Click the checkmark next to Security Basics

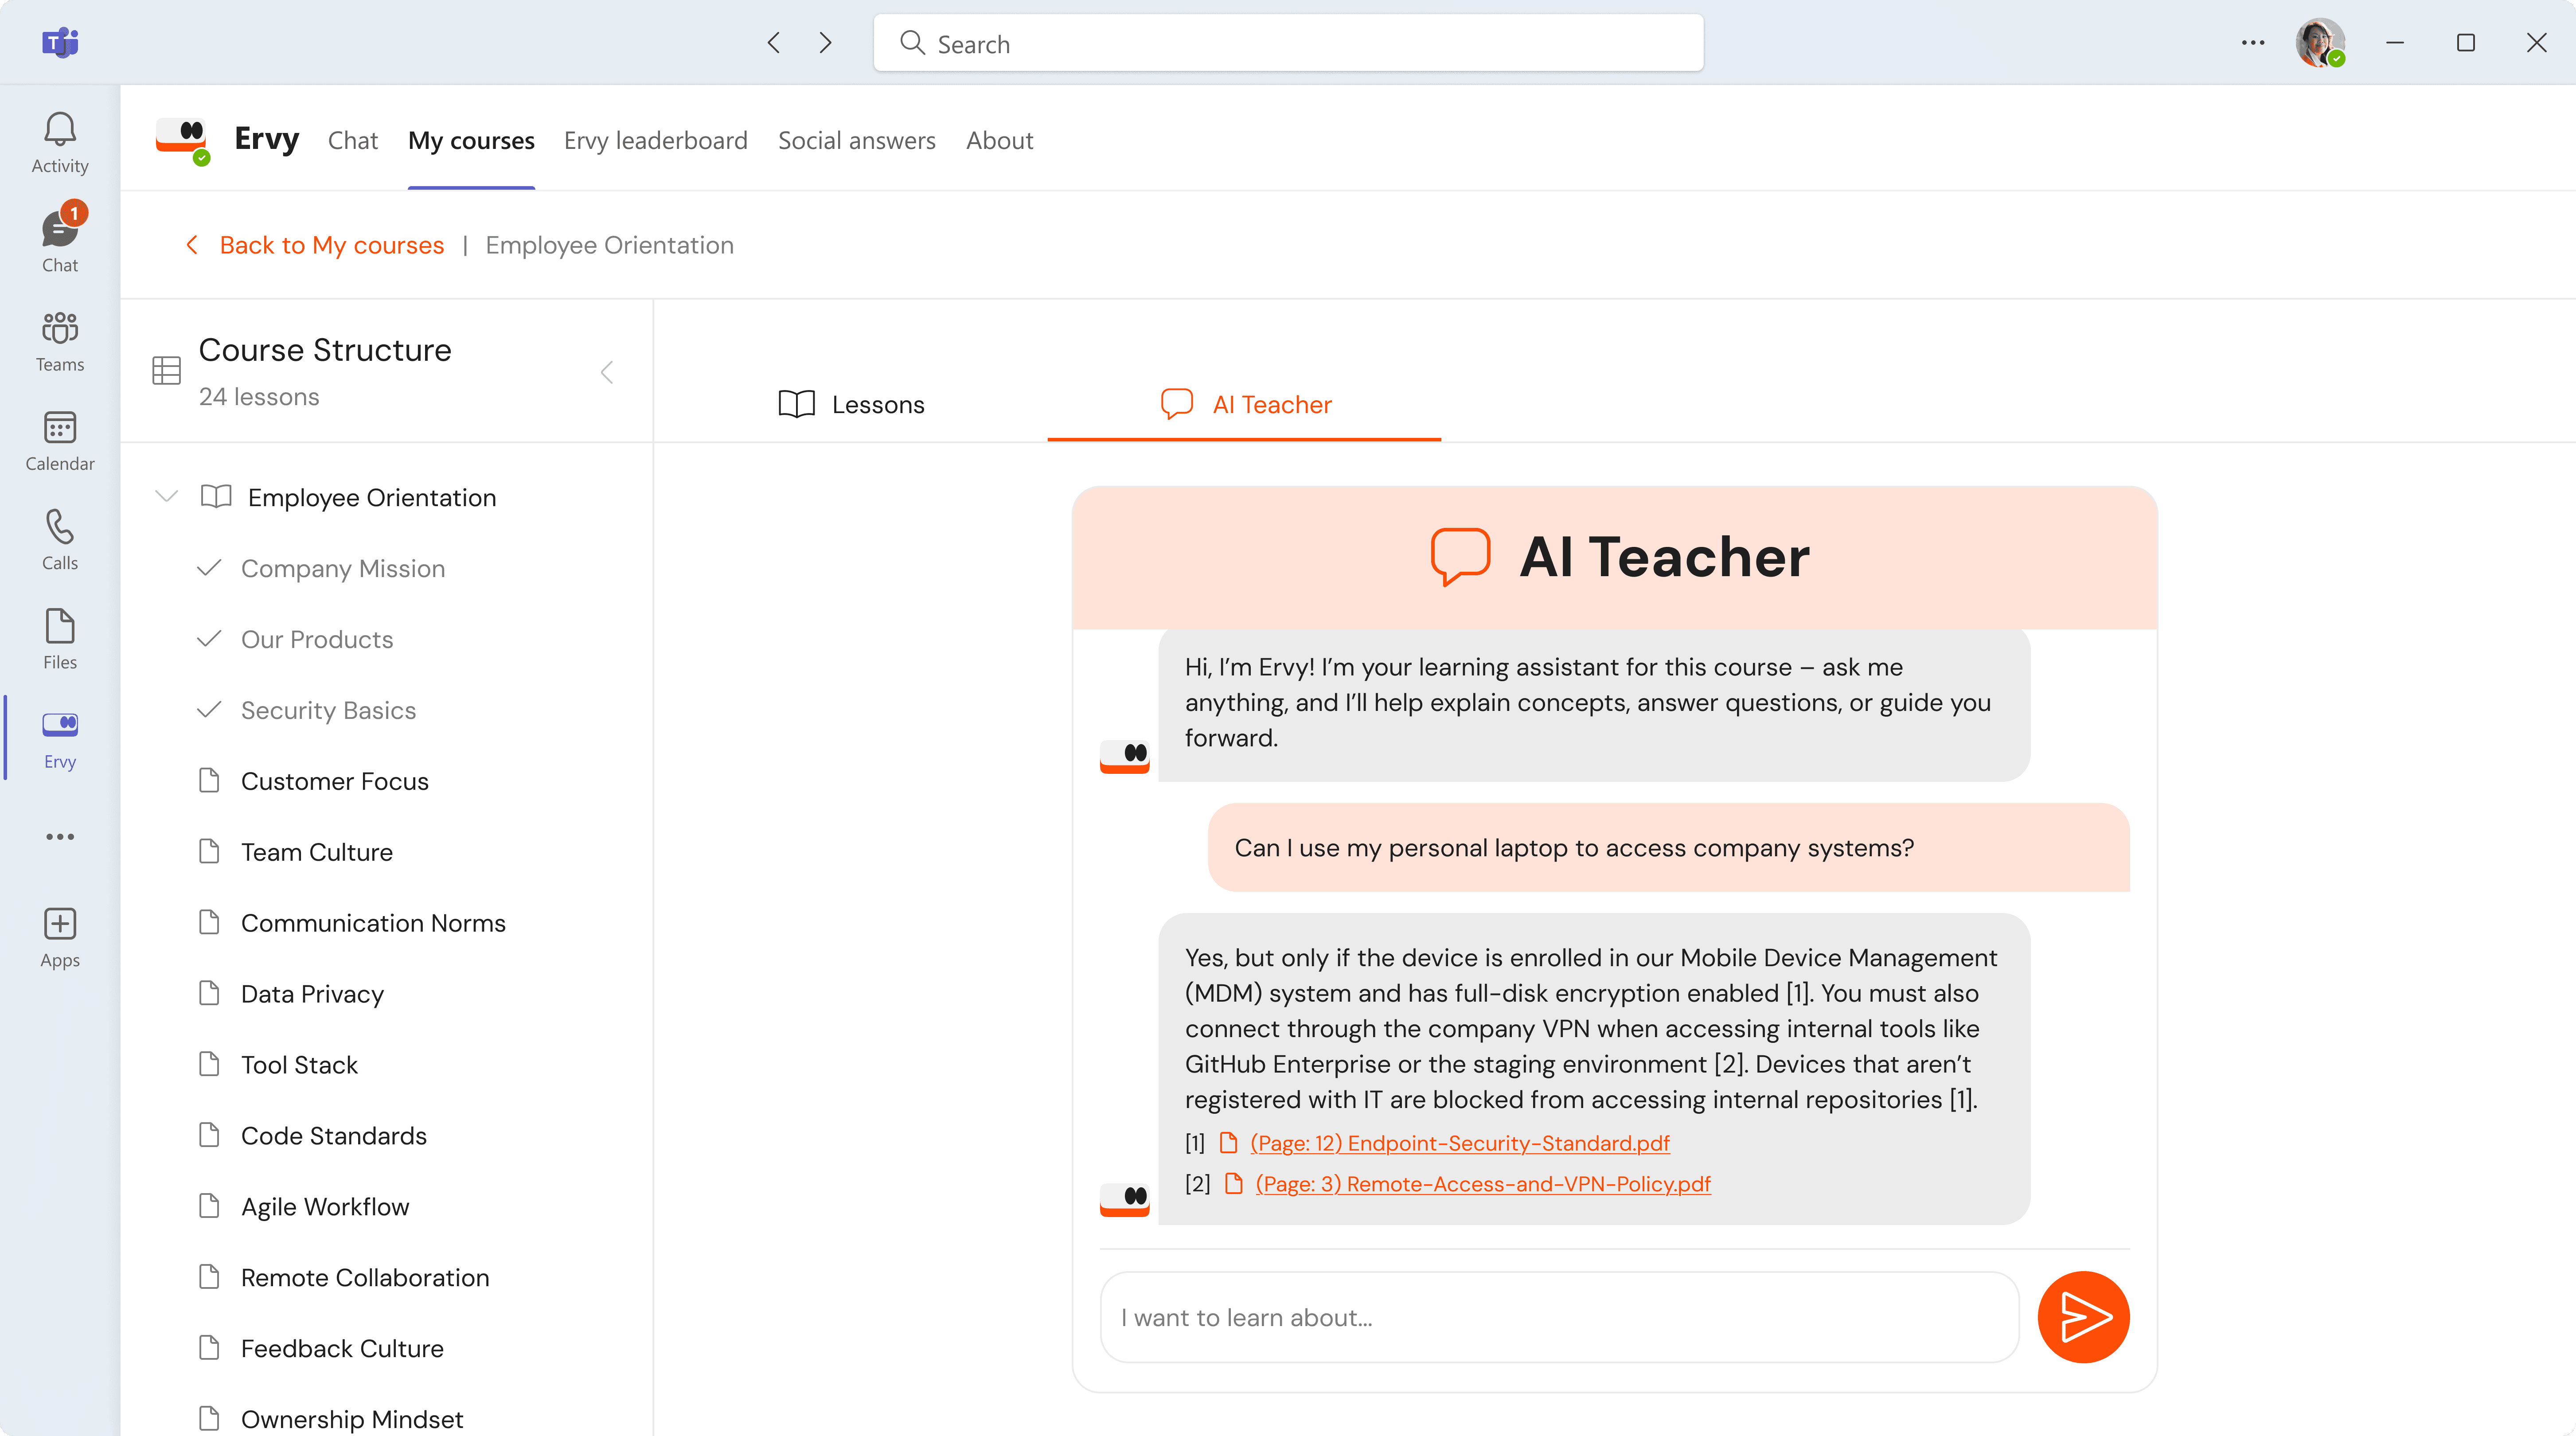[209, 710]
